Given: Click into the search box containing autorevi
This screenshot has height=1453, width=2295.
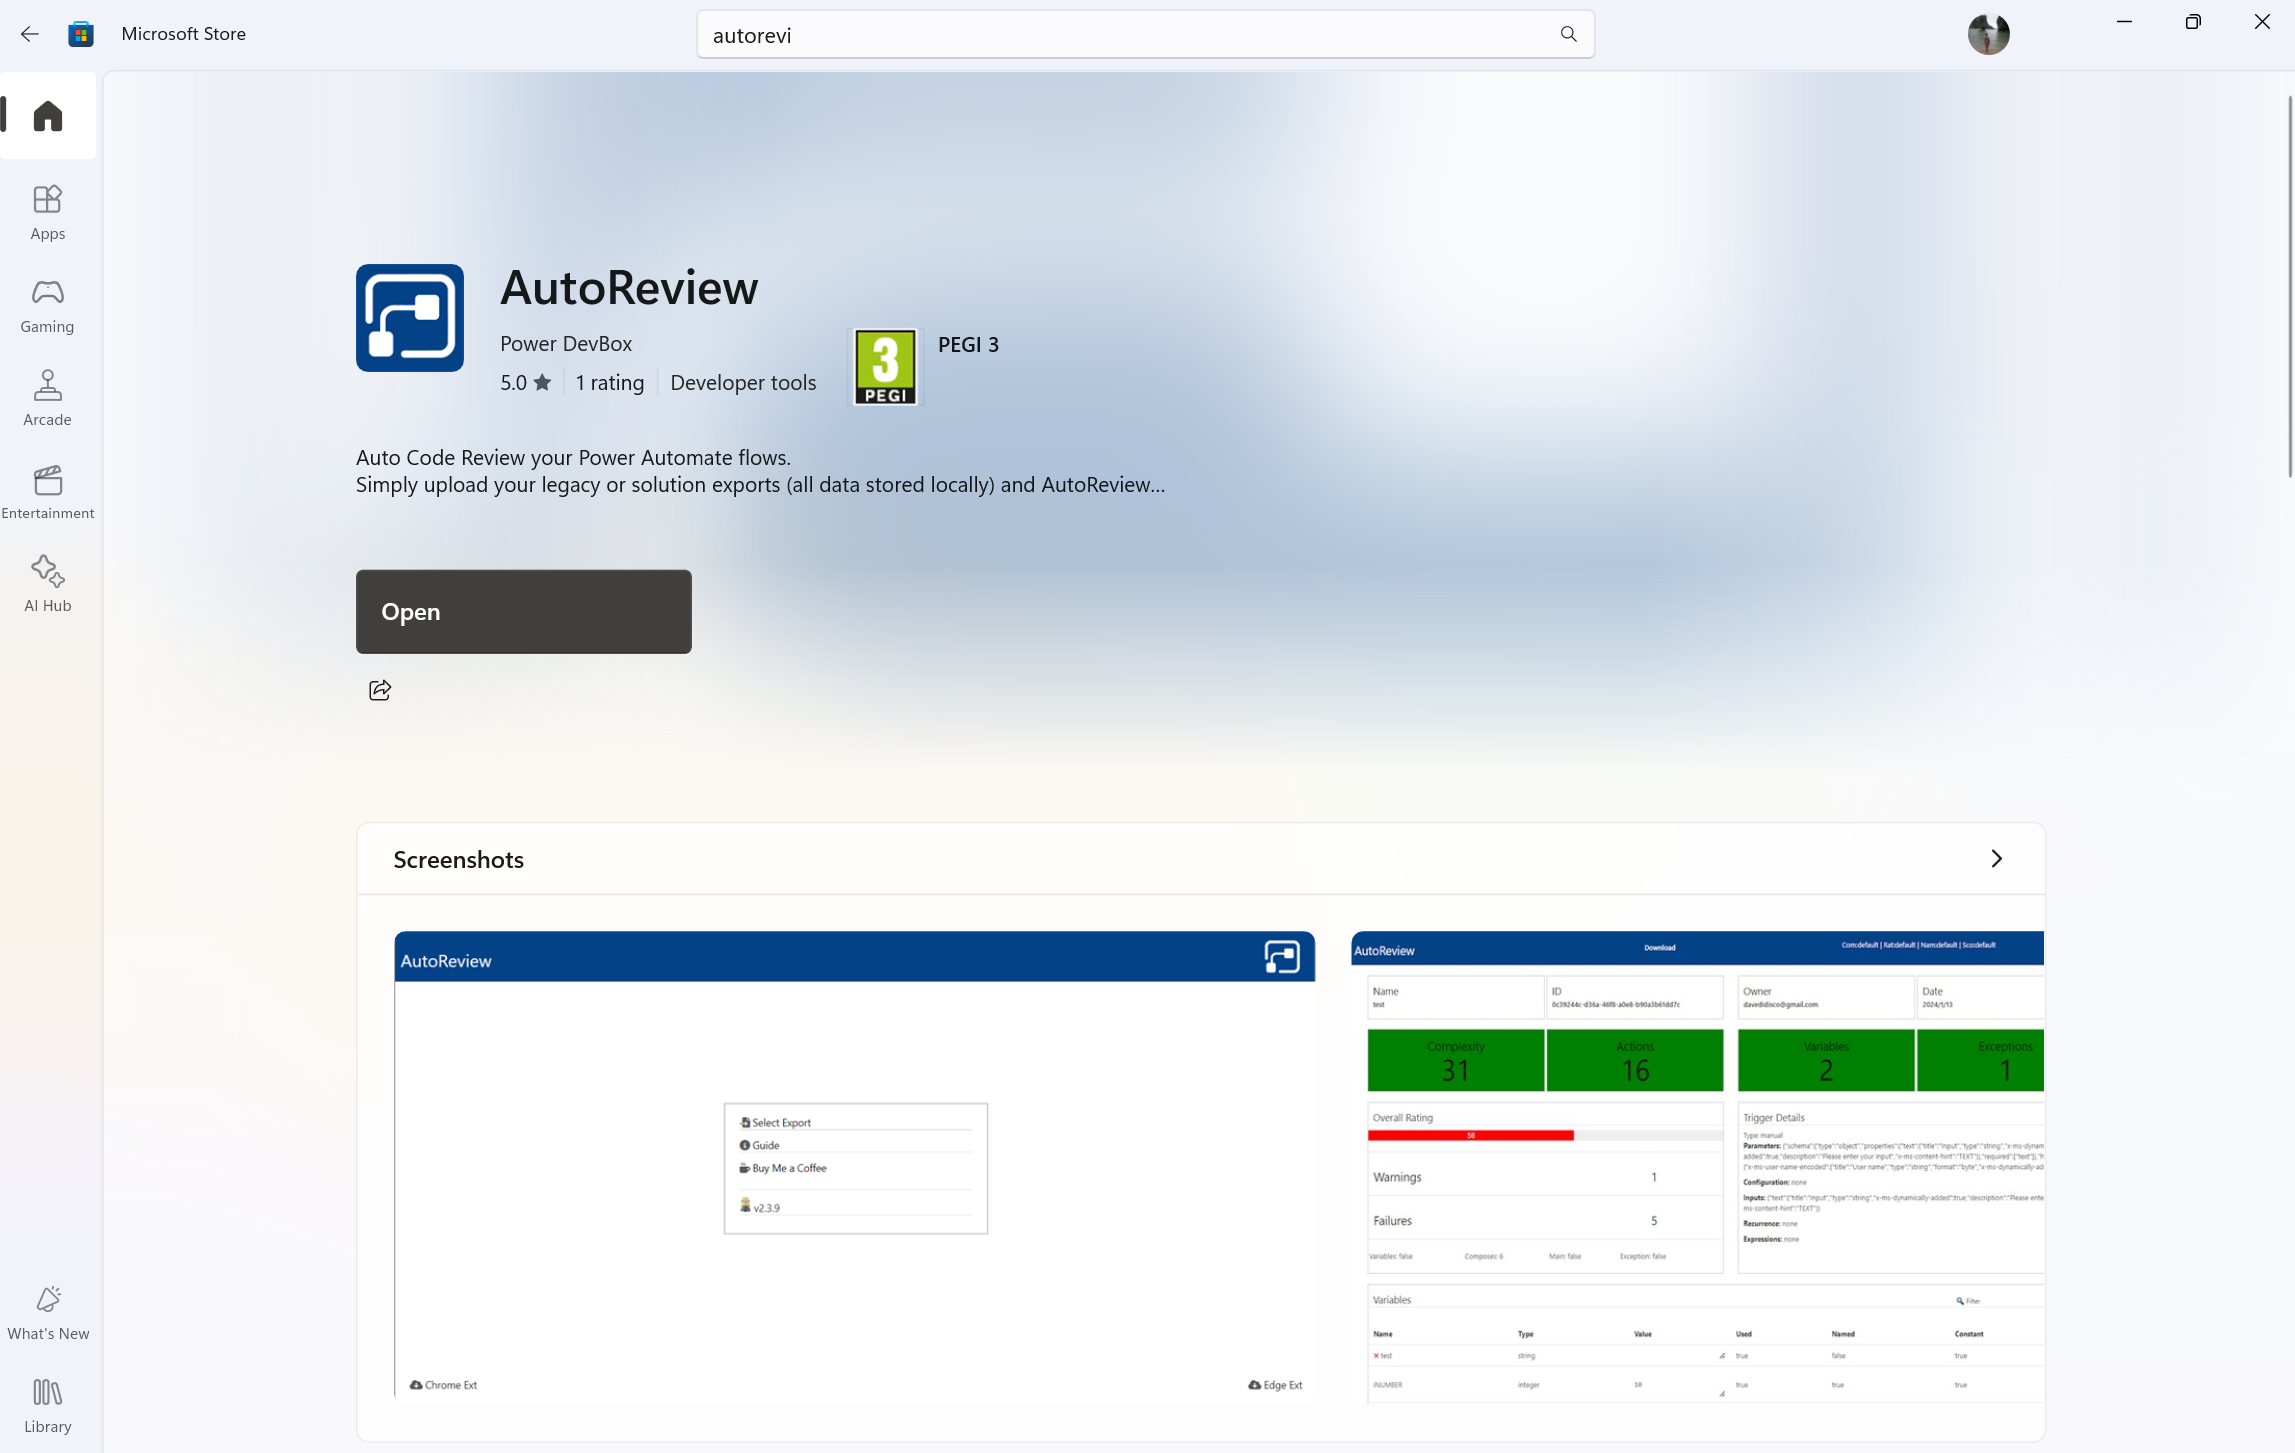Looking at the screenshot, I should pyautogui.click(x=1120, y=35).
